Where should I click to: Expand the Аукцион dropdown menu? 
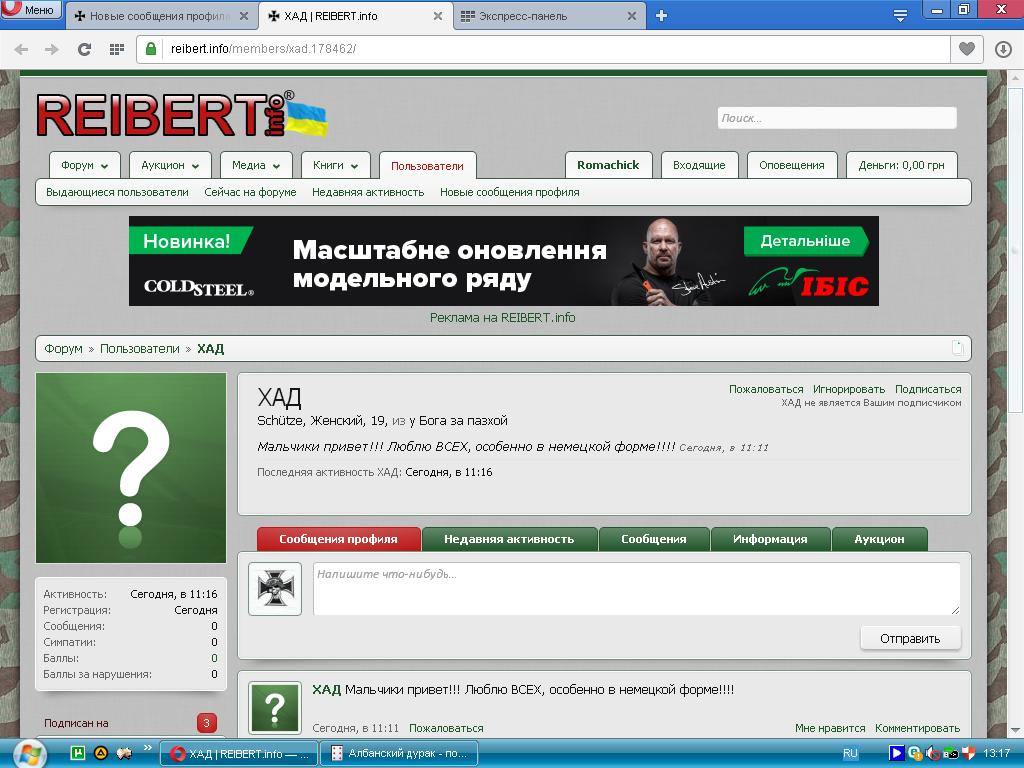click(170, 165)
